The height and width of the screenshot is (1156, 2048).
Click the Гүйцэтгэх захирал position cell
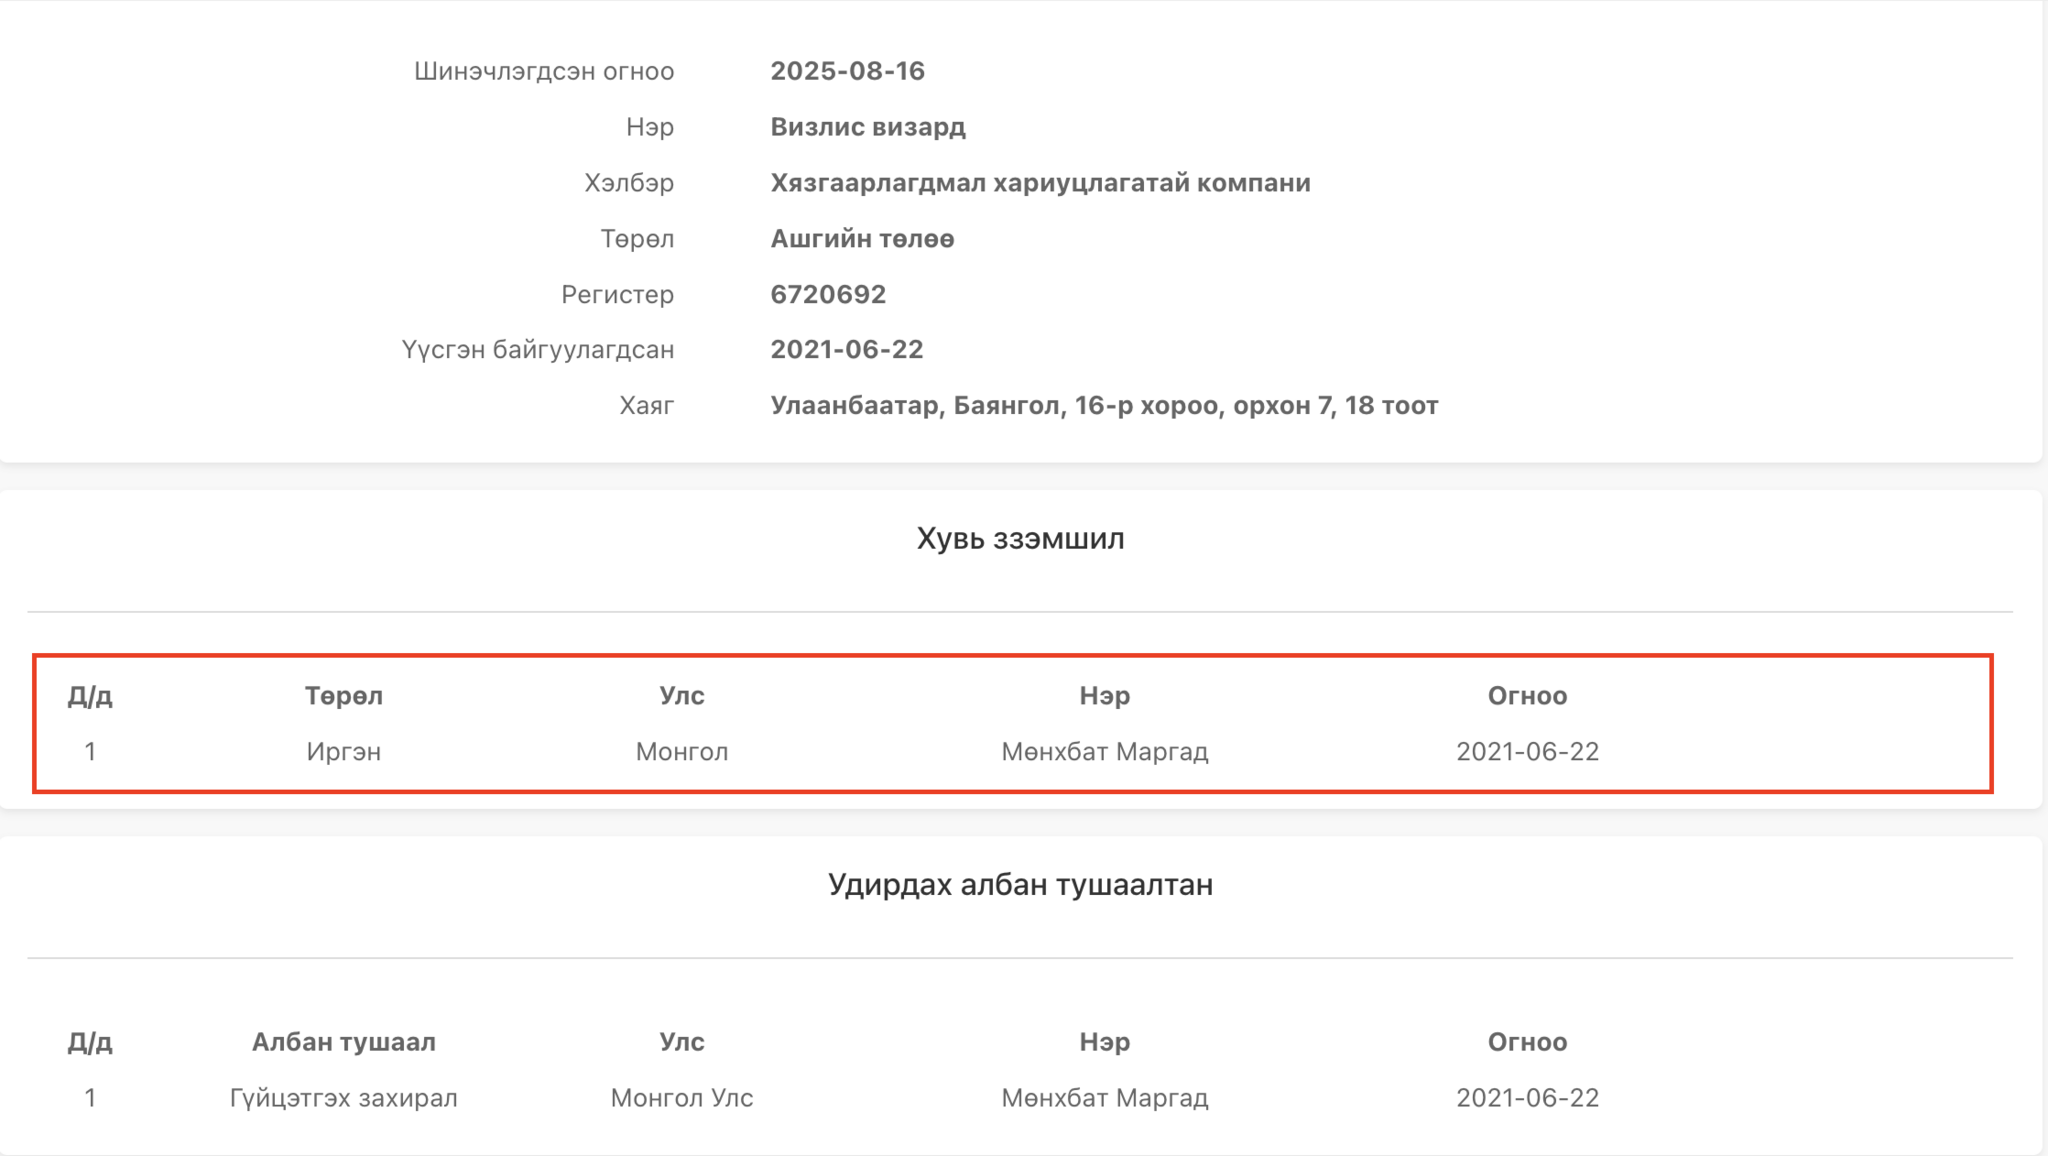343,1098
